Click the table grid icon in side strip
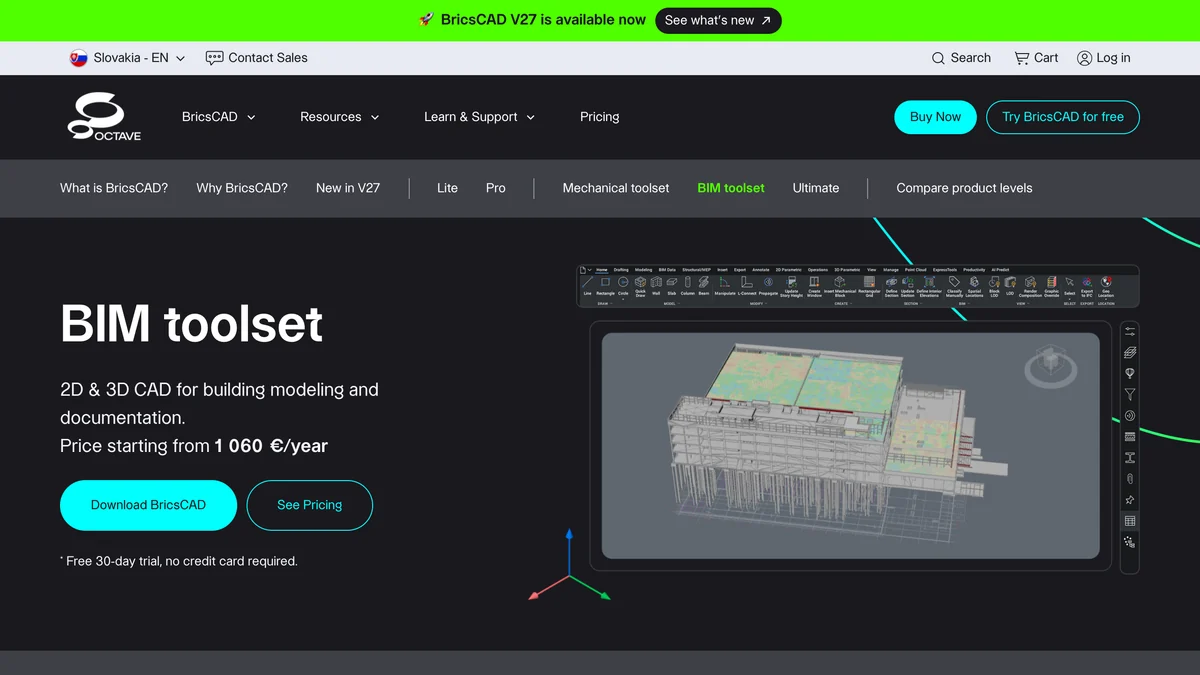Viewport: 1200px width, 675px height. click(x=1130, y=521)
